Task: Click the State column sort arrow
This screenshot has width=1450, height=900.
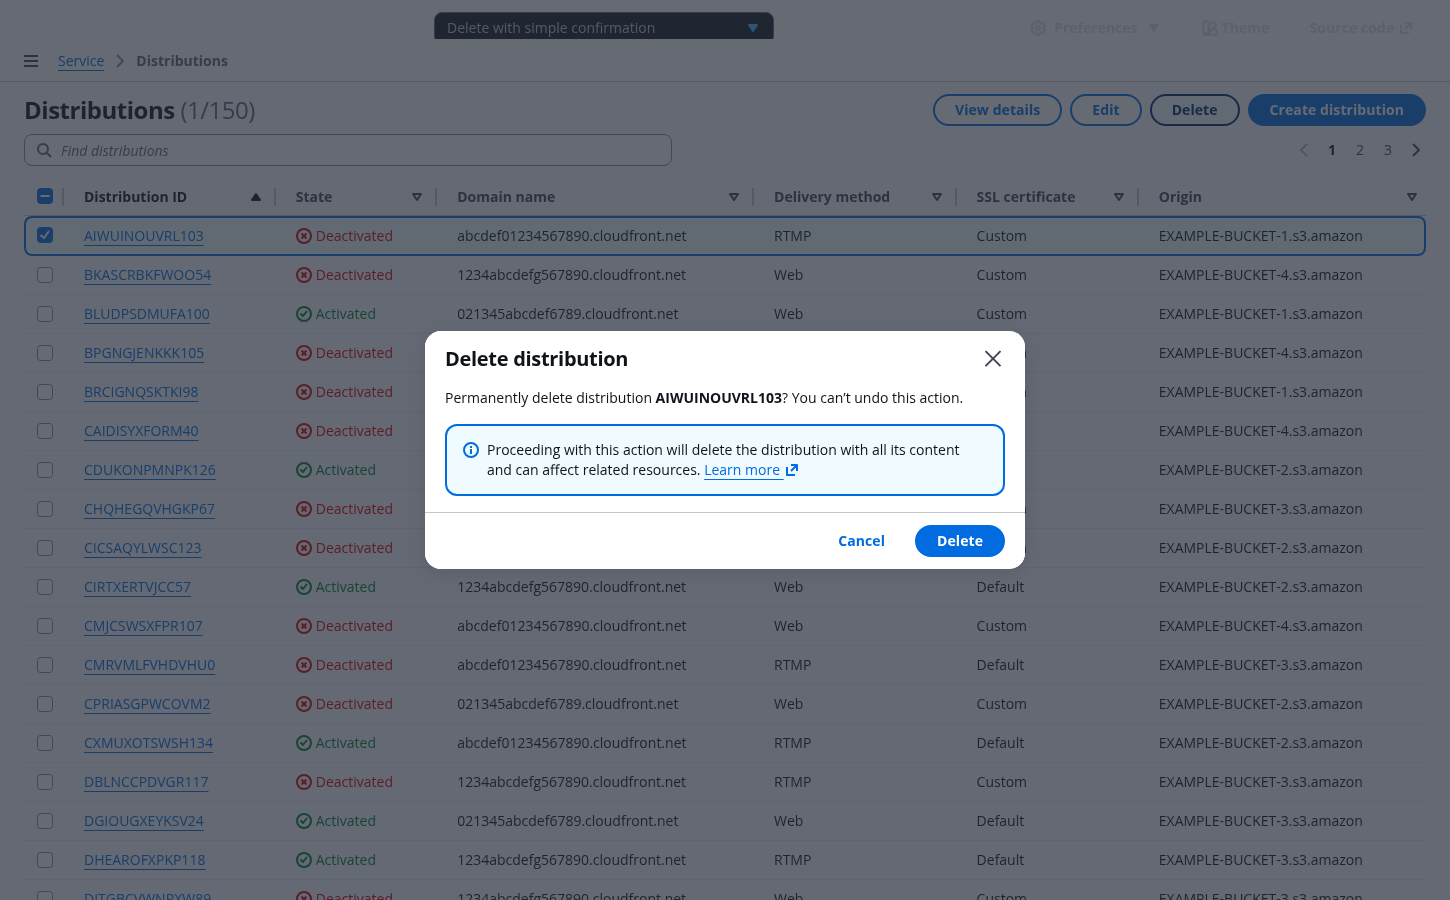Action: pos(417,197)
